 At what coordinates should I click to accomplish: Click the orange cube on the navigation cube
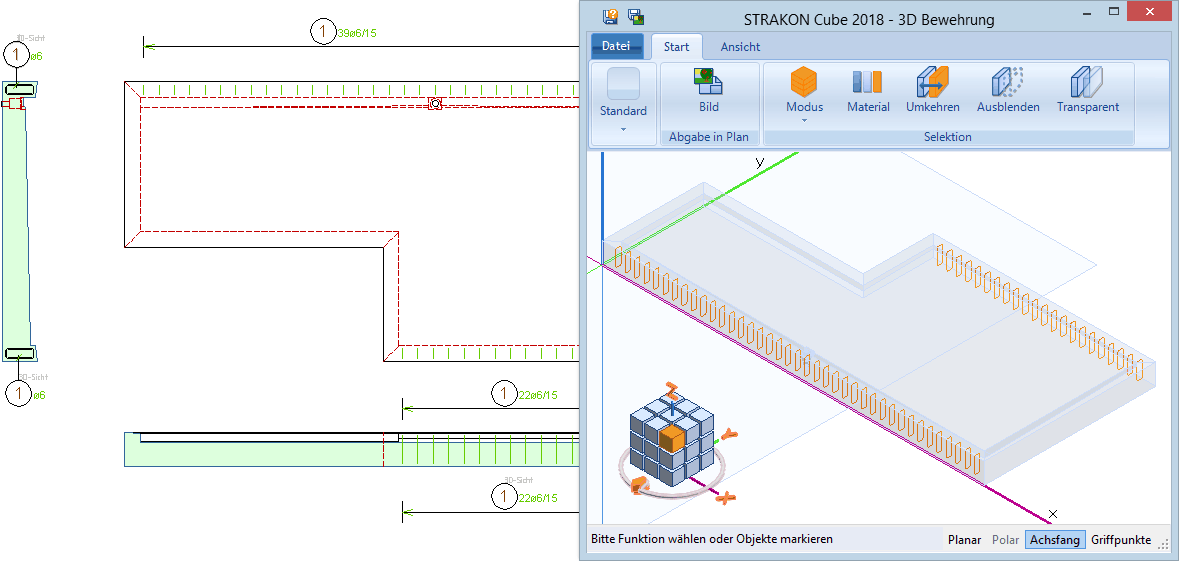(671, 438)
